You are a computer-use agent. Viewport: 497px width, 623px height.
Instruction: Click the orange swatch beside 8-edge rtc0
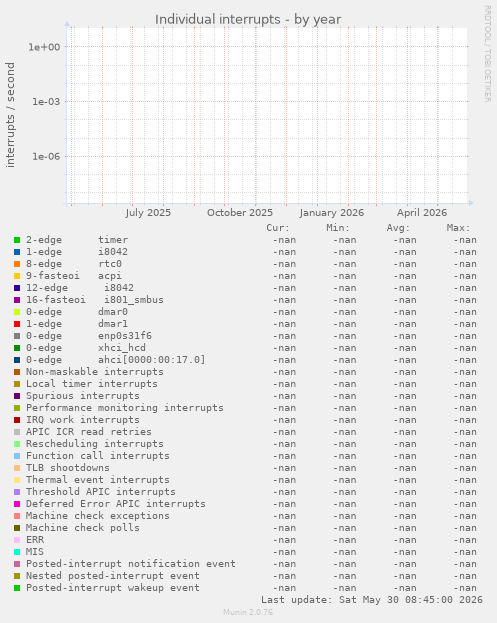(17, 264)
